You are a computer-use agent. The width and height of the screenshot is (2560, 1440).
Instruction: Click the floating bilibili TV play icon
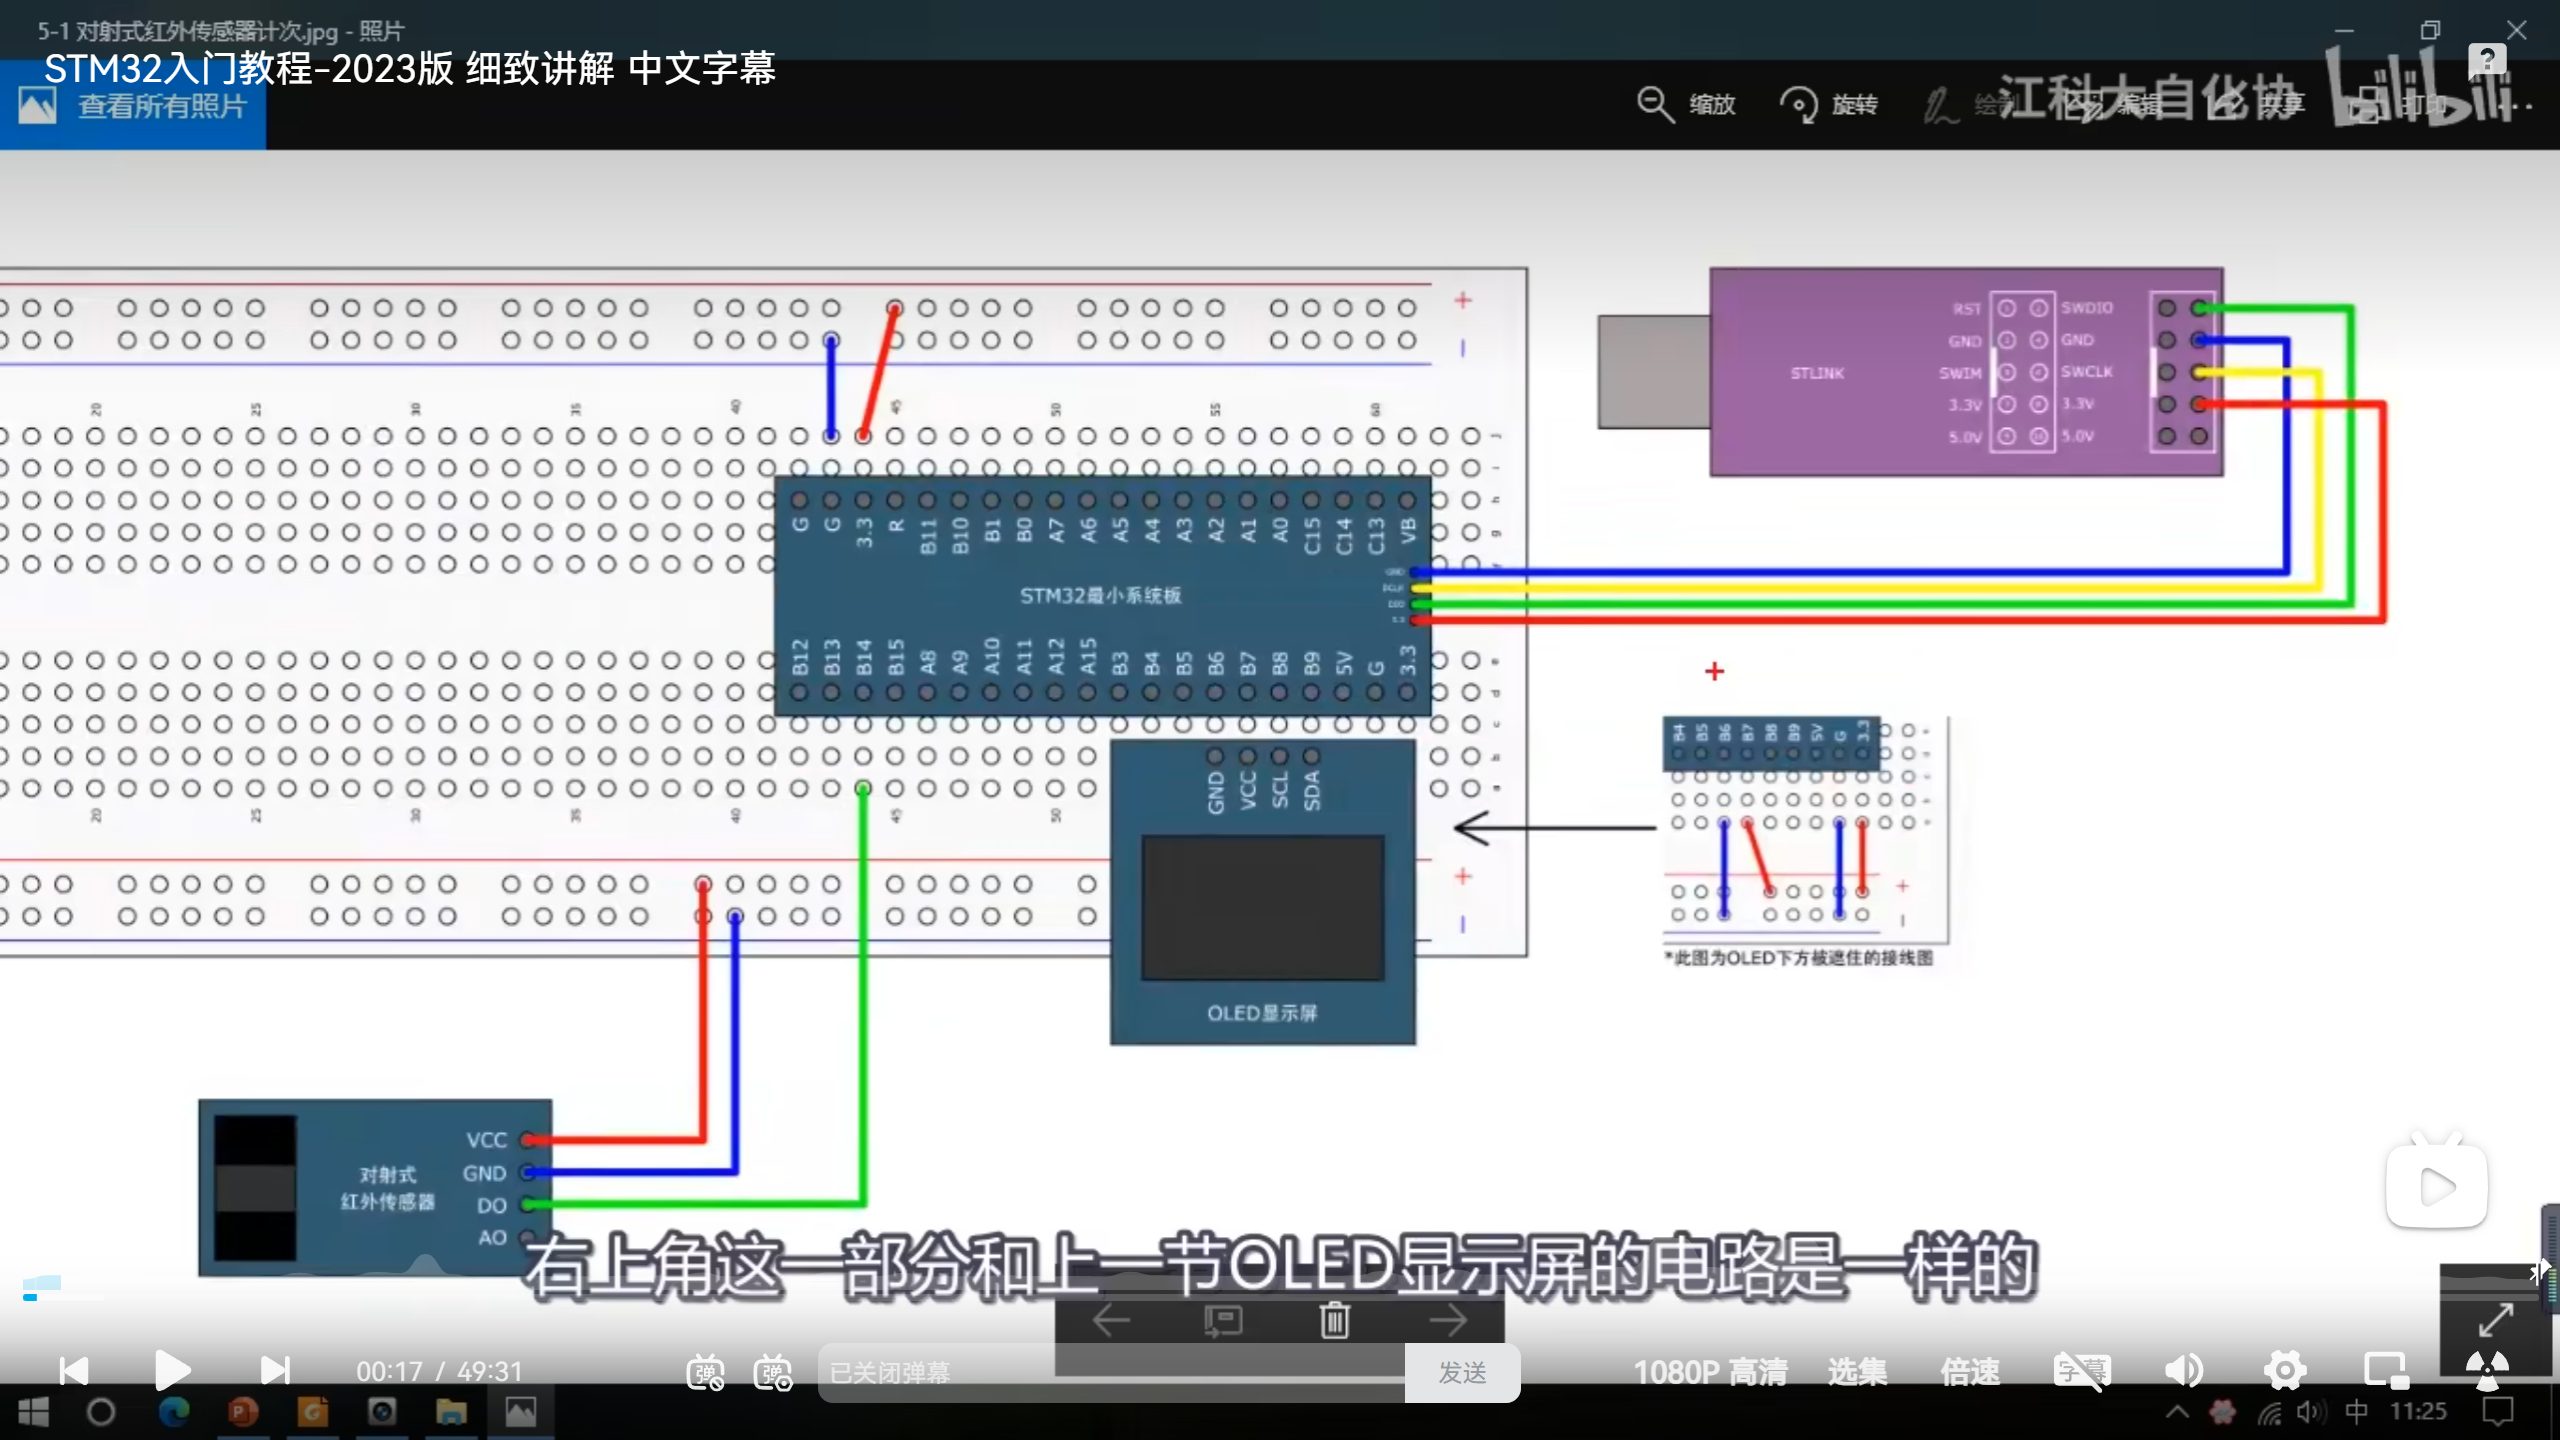point(2436,1186)
